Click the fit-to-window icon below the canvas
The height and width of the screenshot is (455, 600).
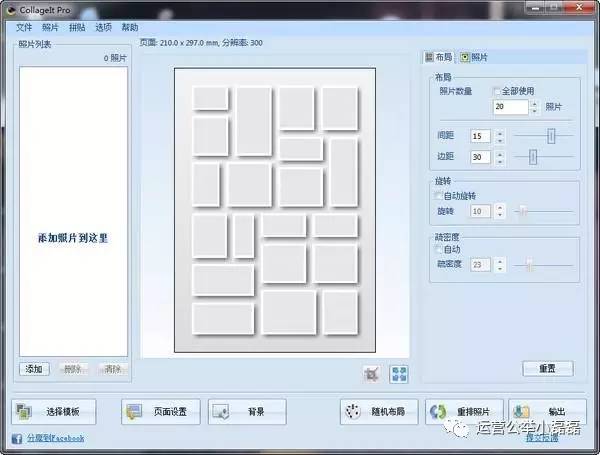tap(399, 374)
